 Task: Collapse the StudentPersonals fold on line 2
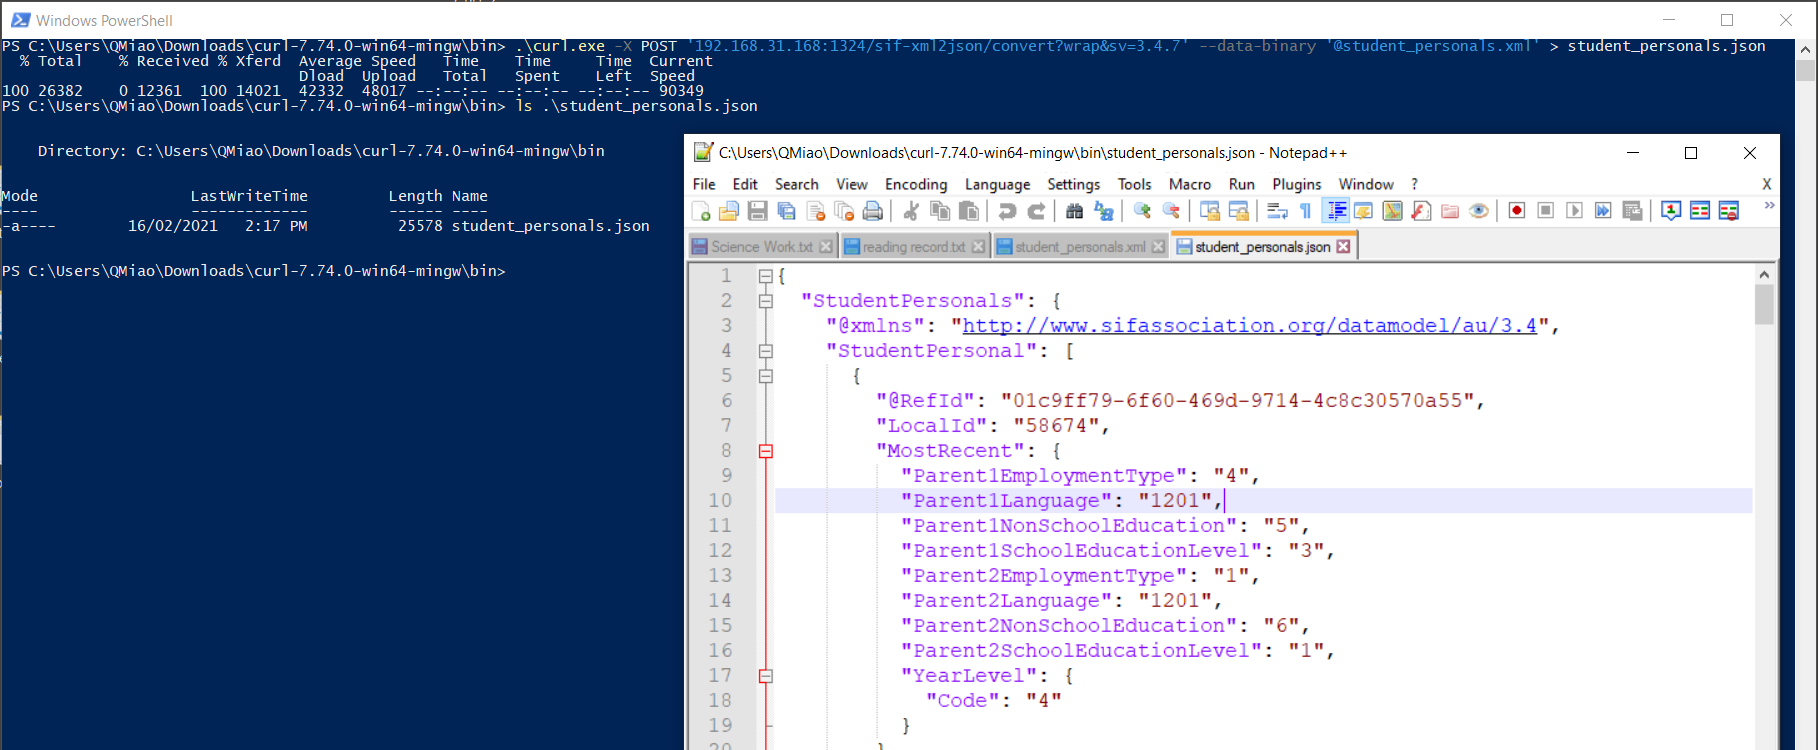tap(766, 301)
